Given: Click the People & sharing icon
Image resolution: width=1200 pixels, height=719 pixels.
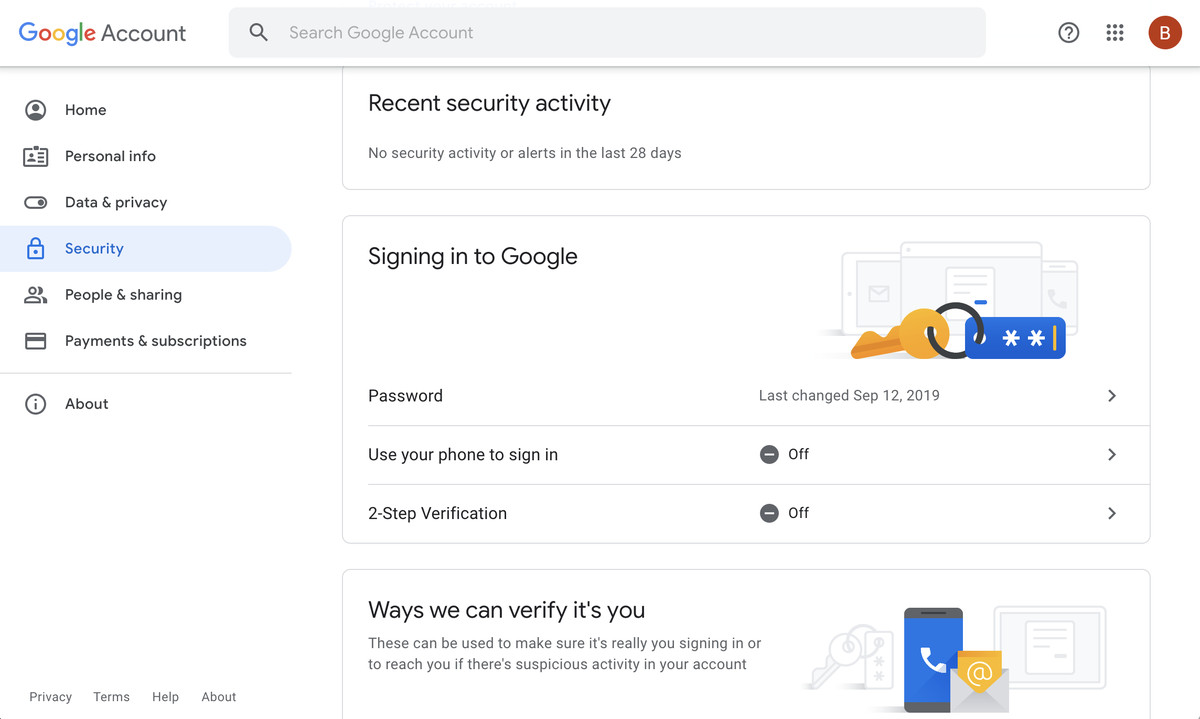Looking at the screenshot, I should coord(36,295).
